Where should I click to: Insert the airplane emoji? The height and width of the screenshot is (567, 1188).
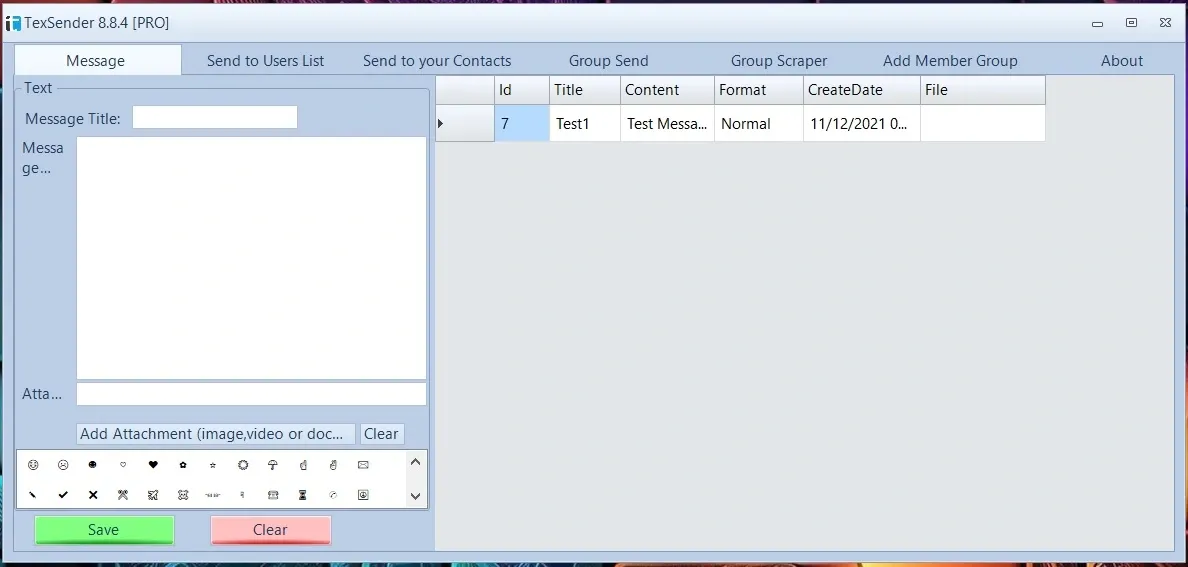pyautogui.click(x=153, y=495)
